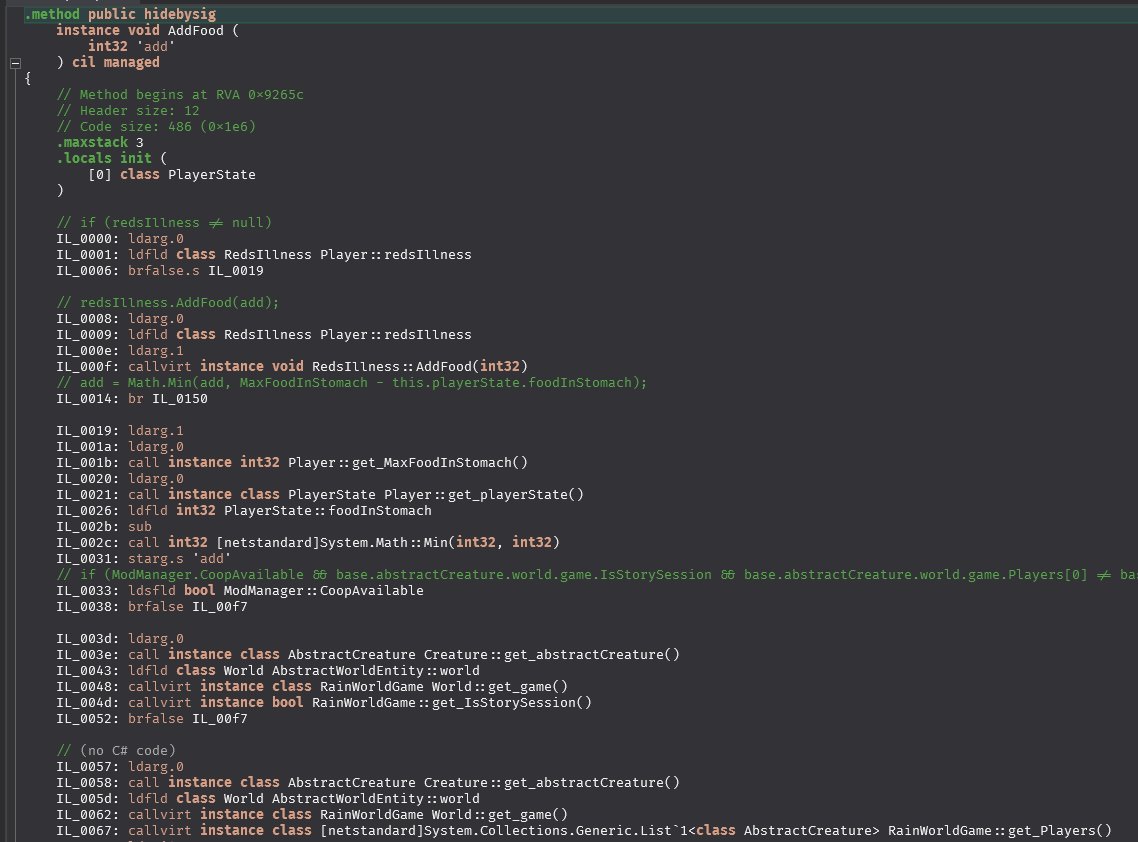Navigate to Player::get_MaxFoodInStomach() call
The height and width of the screenshot is (842, 1138).
click(x=407, y=463)
